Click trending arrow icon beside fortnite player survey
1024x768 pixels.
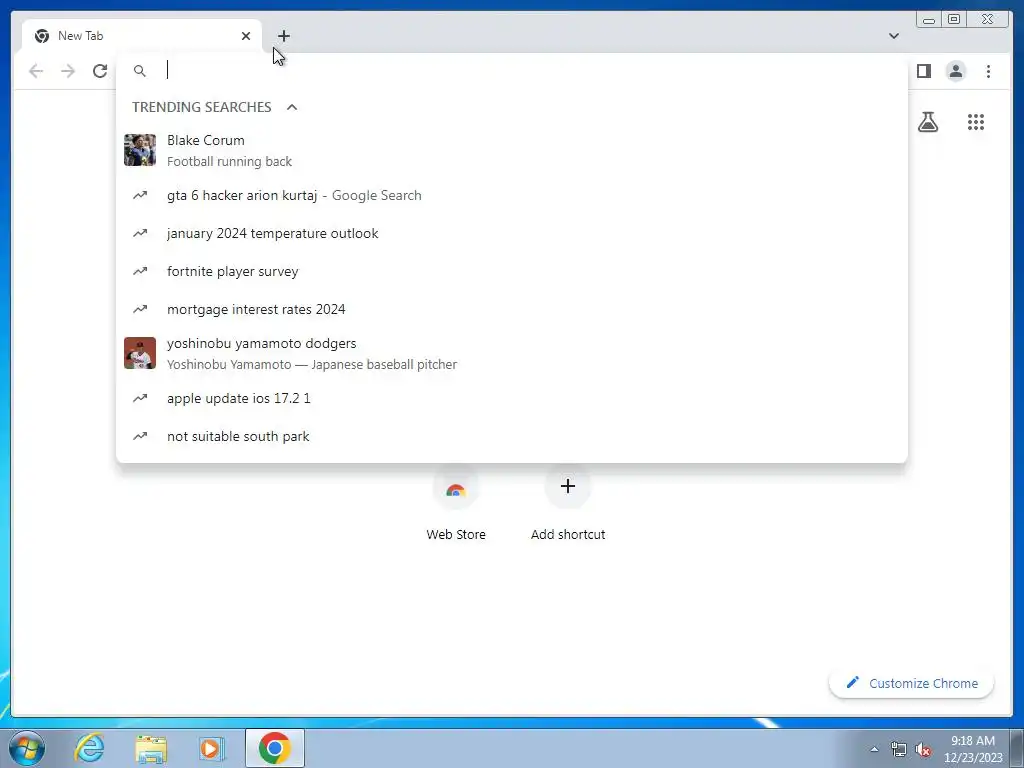pos(140,271)
